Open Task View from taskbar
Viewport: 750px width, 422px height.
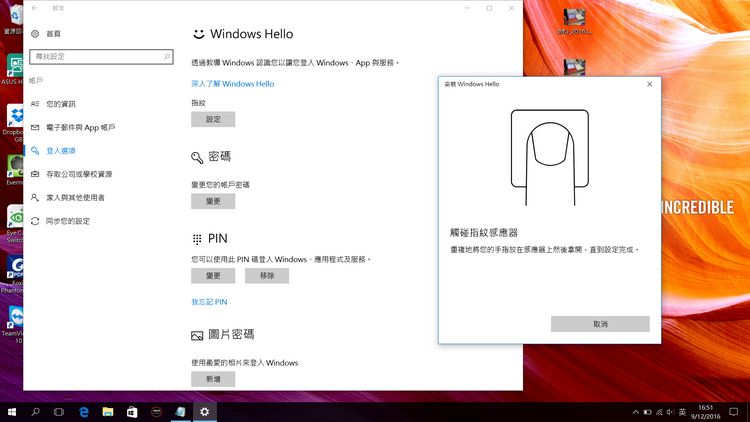click(x=59, y=412)
